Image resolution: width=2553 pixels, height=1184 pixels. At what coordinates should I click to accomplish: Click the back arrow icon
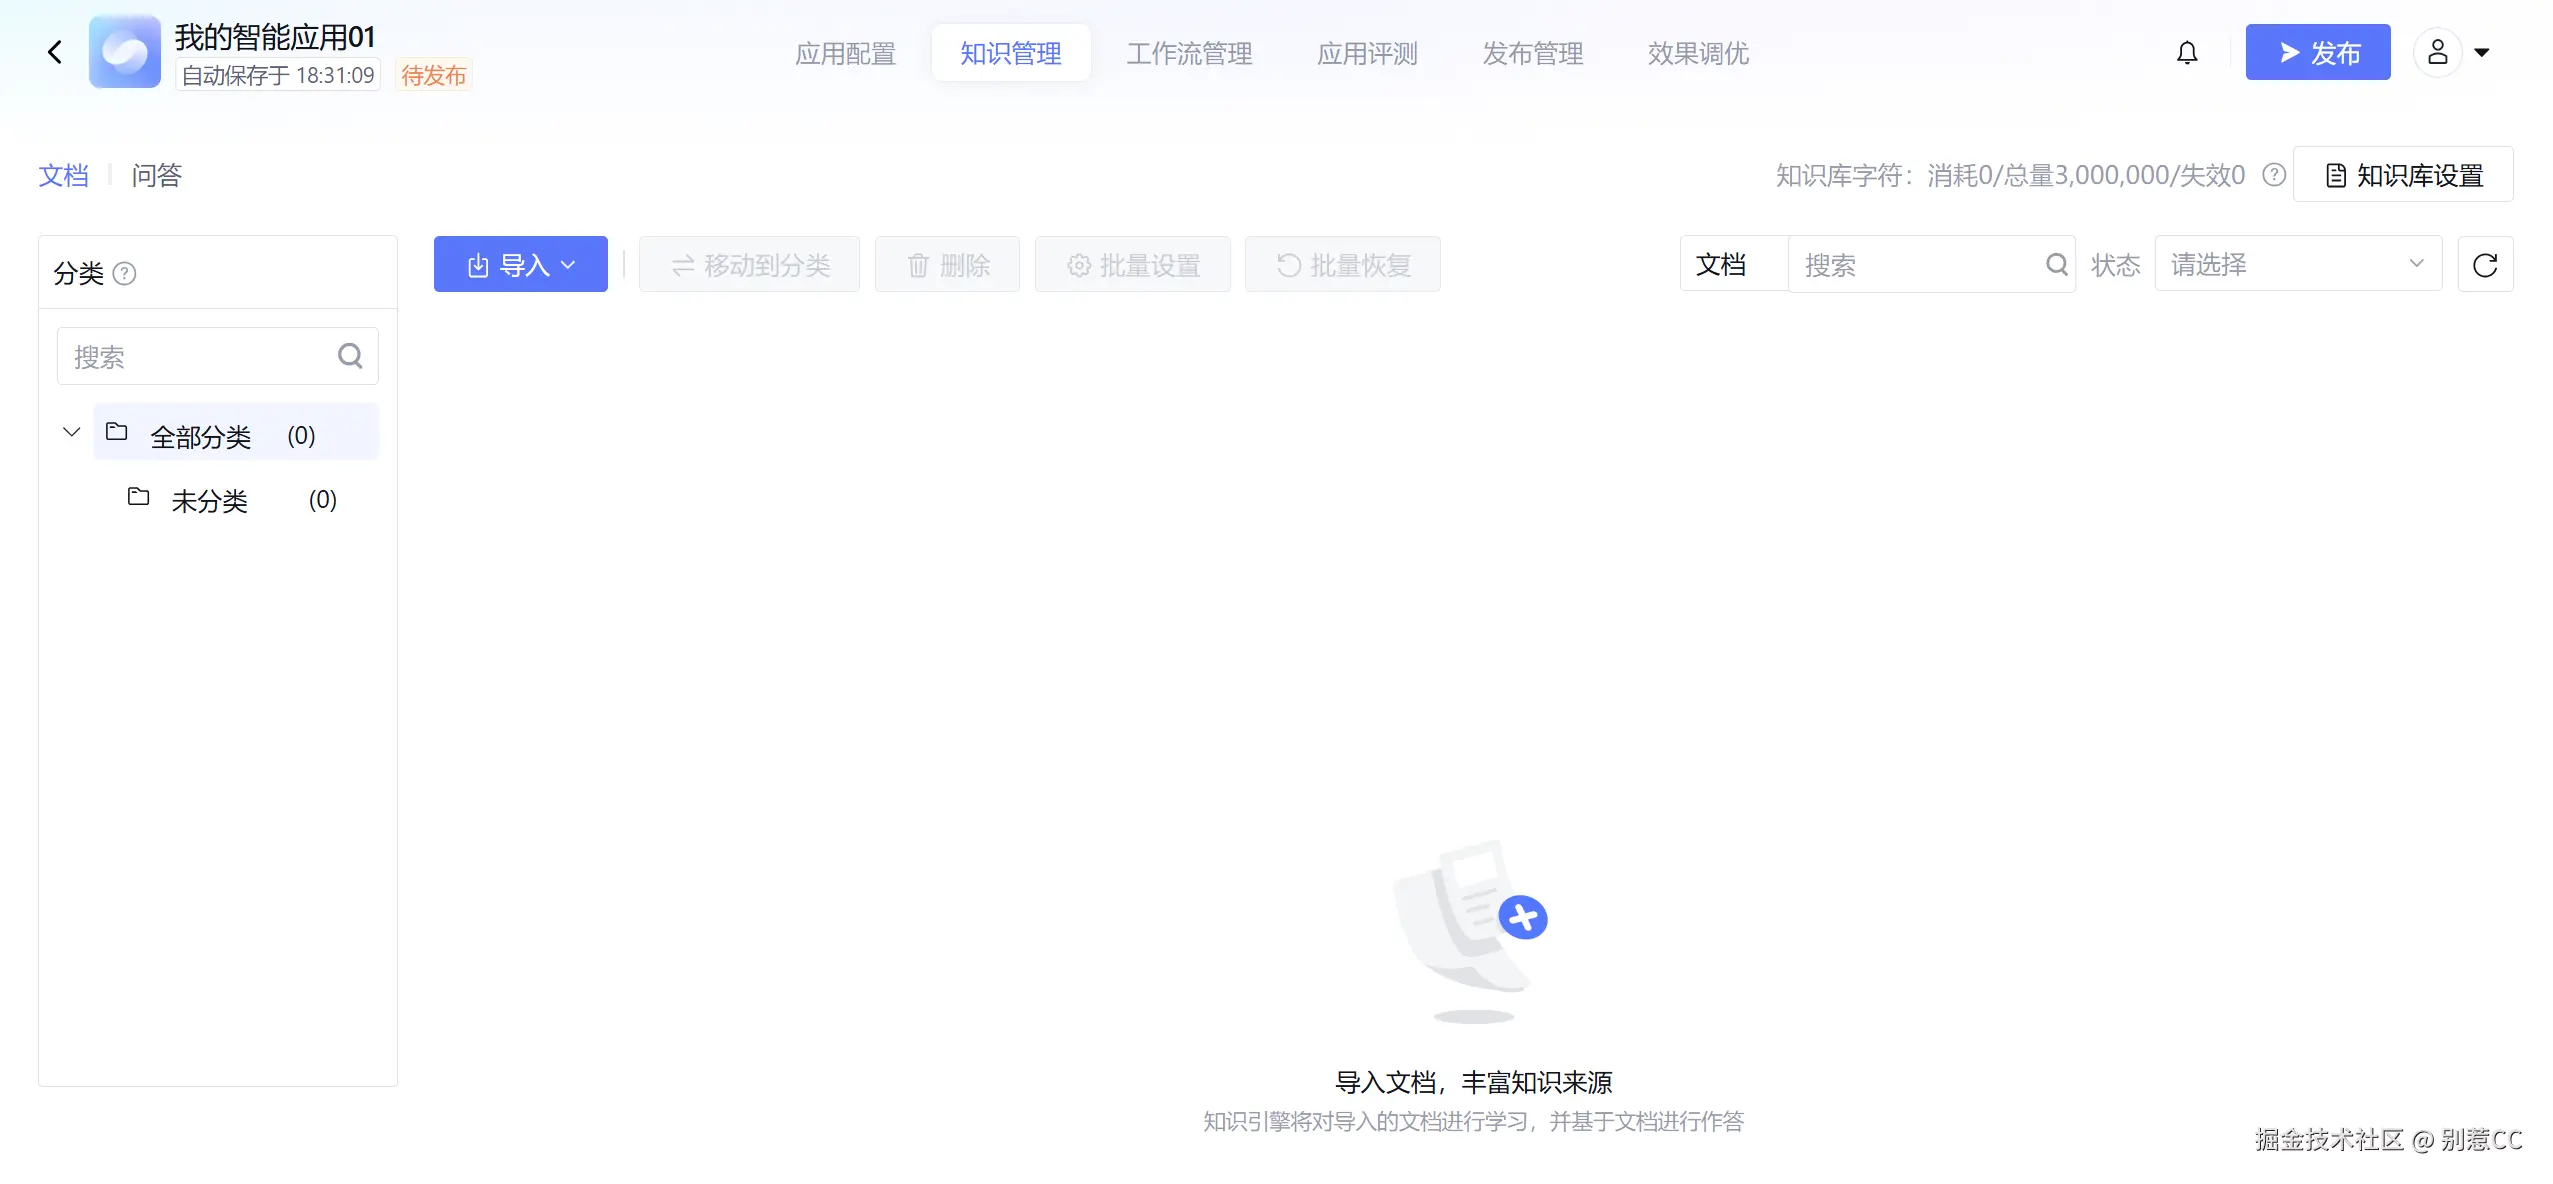click(55, 52)
